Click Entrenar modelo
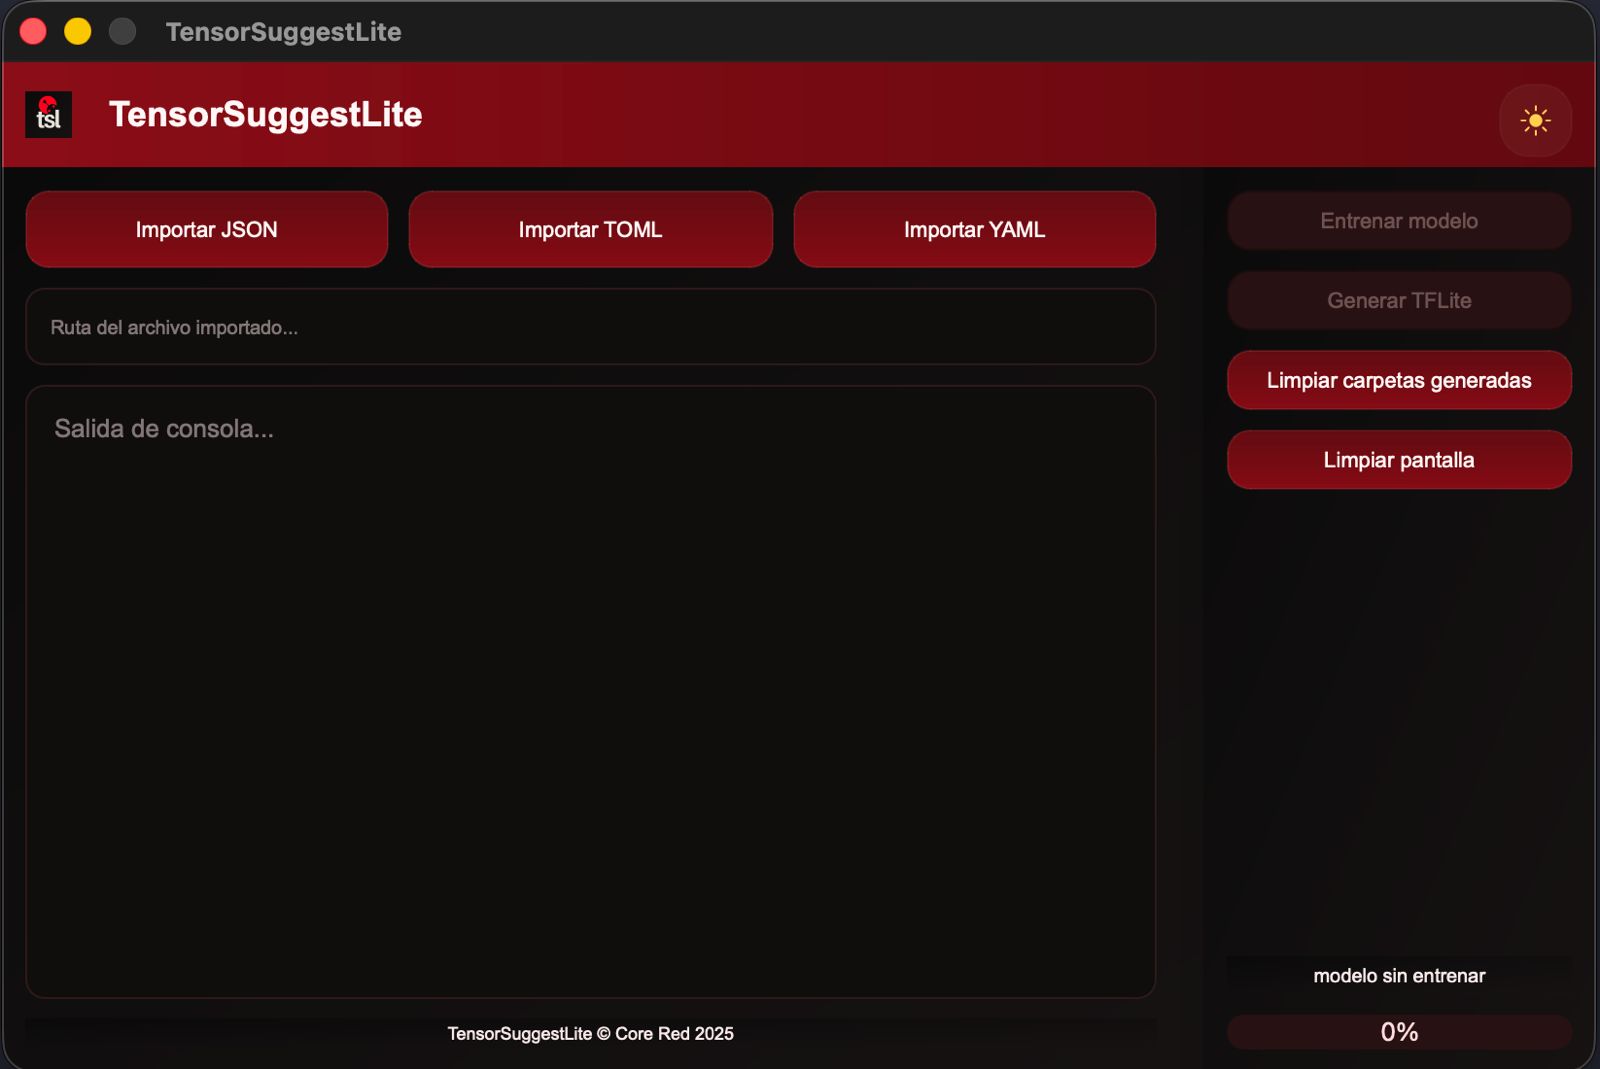1600x1069 pixels. click(1398, 221)
